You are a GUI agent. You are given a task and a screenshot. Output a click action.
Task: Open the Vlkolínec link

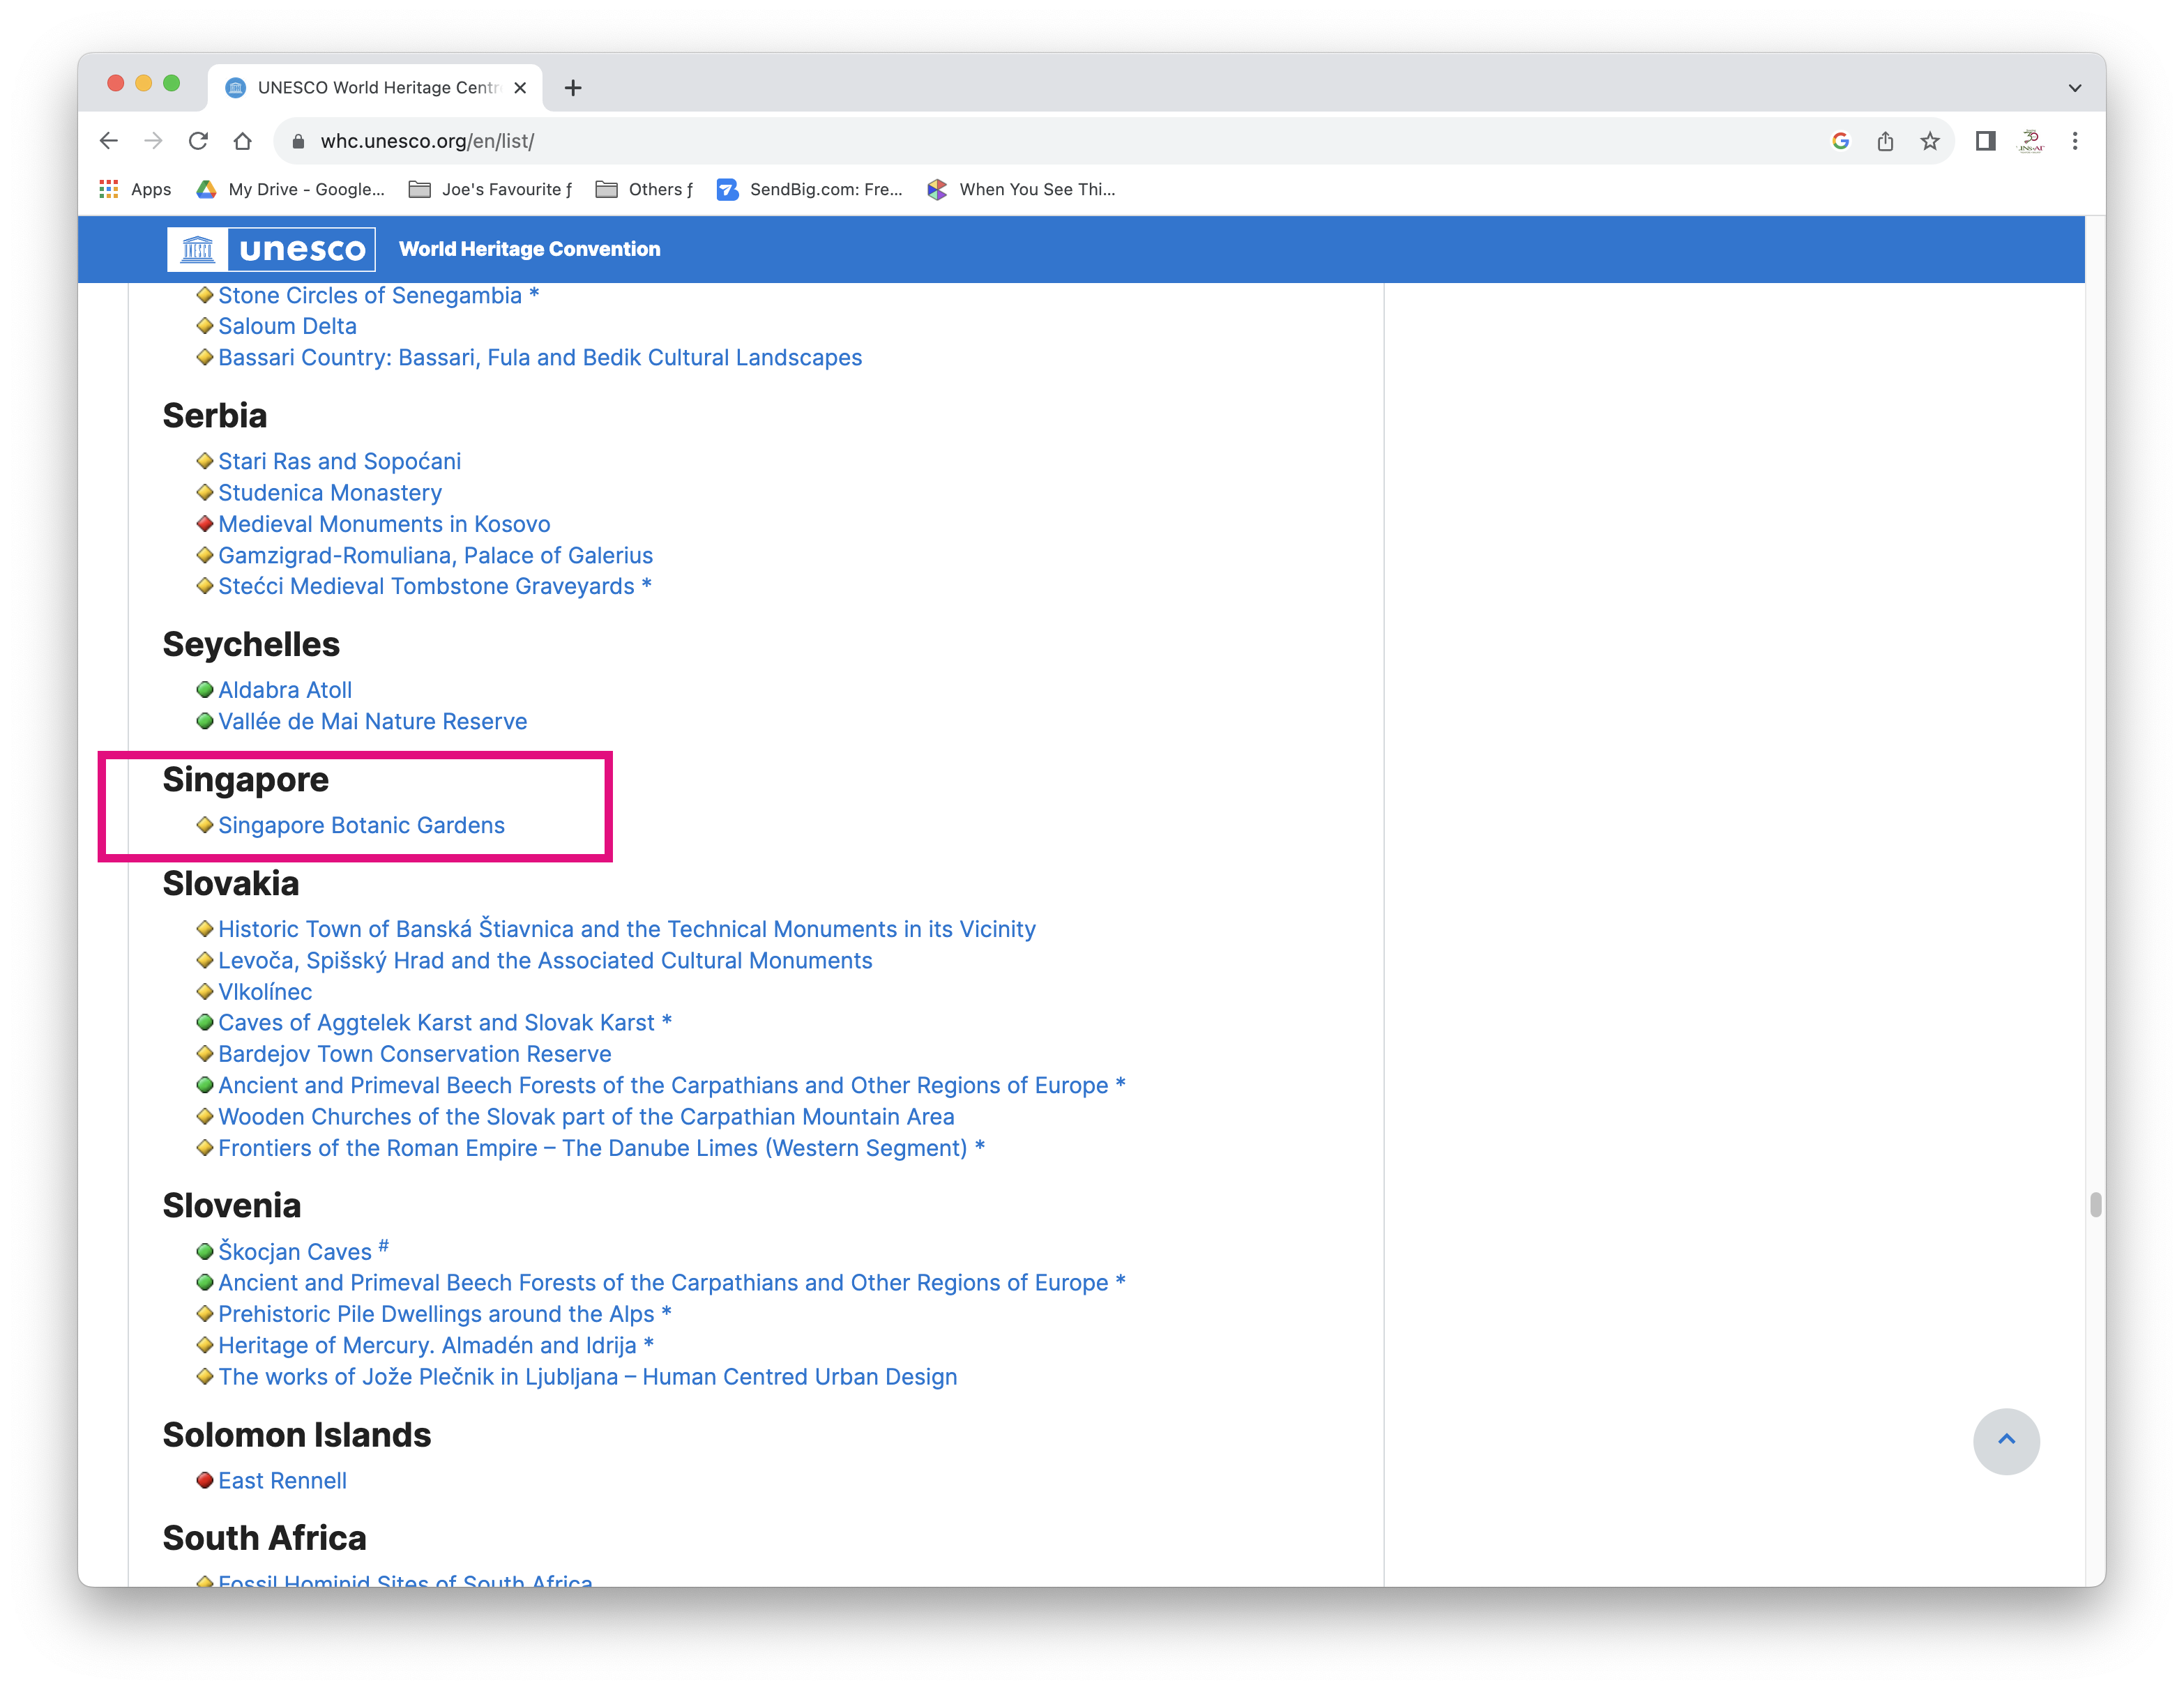tap(265, 991)
